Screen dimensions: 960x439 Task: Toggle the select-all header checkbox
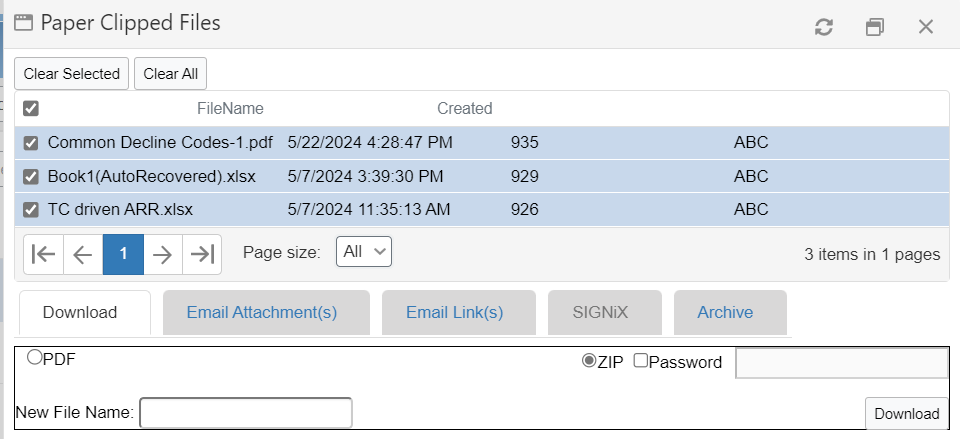pos(31,108)
